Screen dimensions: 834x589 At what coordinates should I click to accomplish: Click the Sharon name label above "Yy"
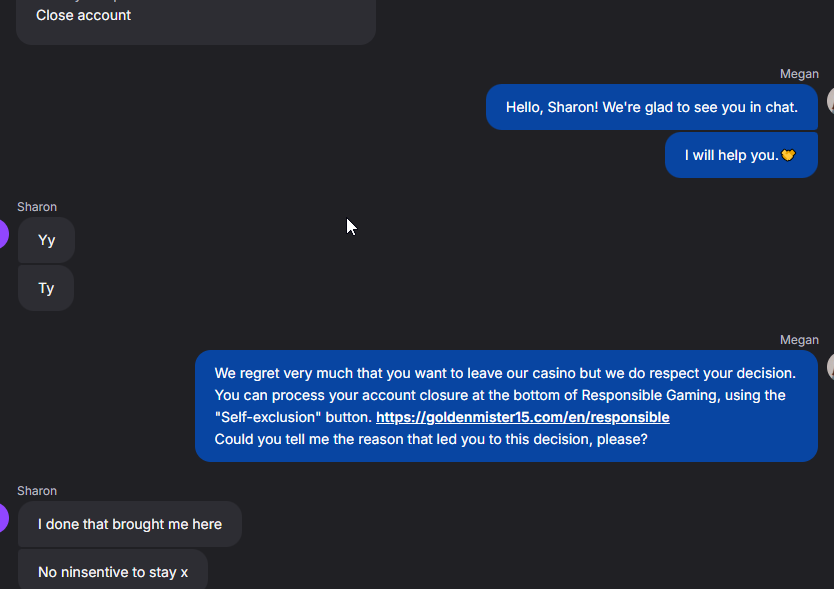pos(37,207)
